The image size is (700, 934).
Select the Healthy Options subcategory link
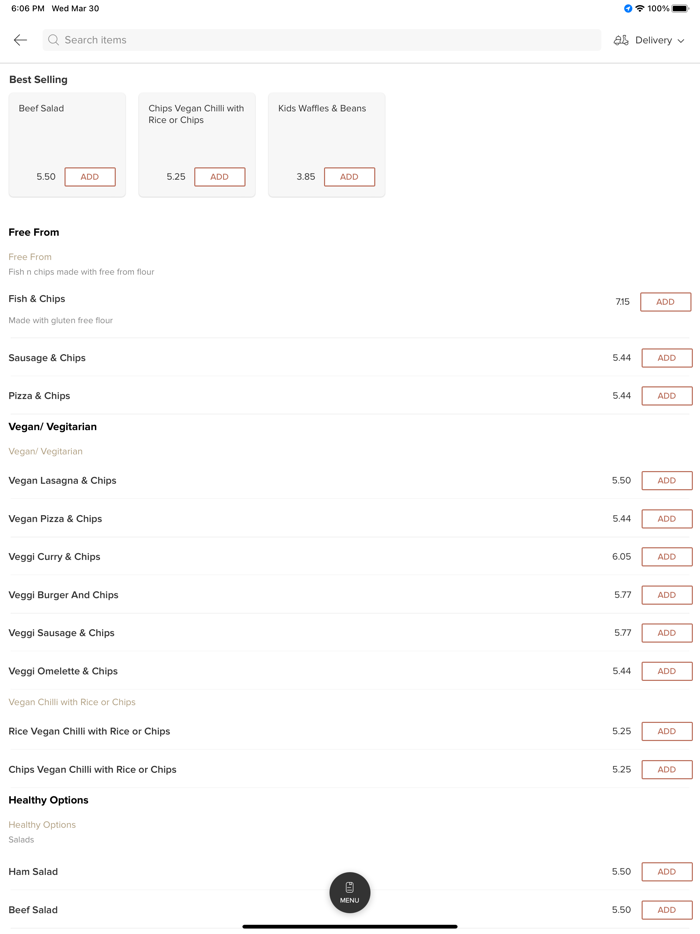tap(42, 825)
